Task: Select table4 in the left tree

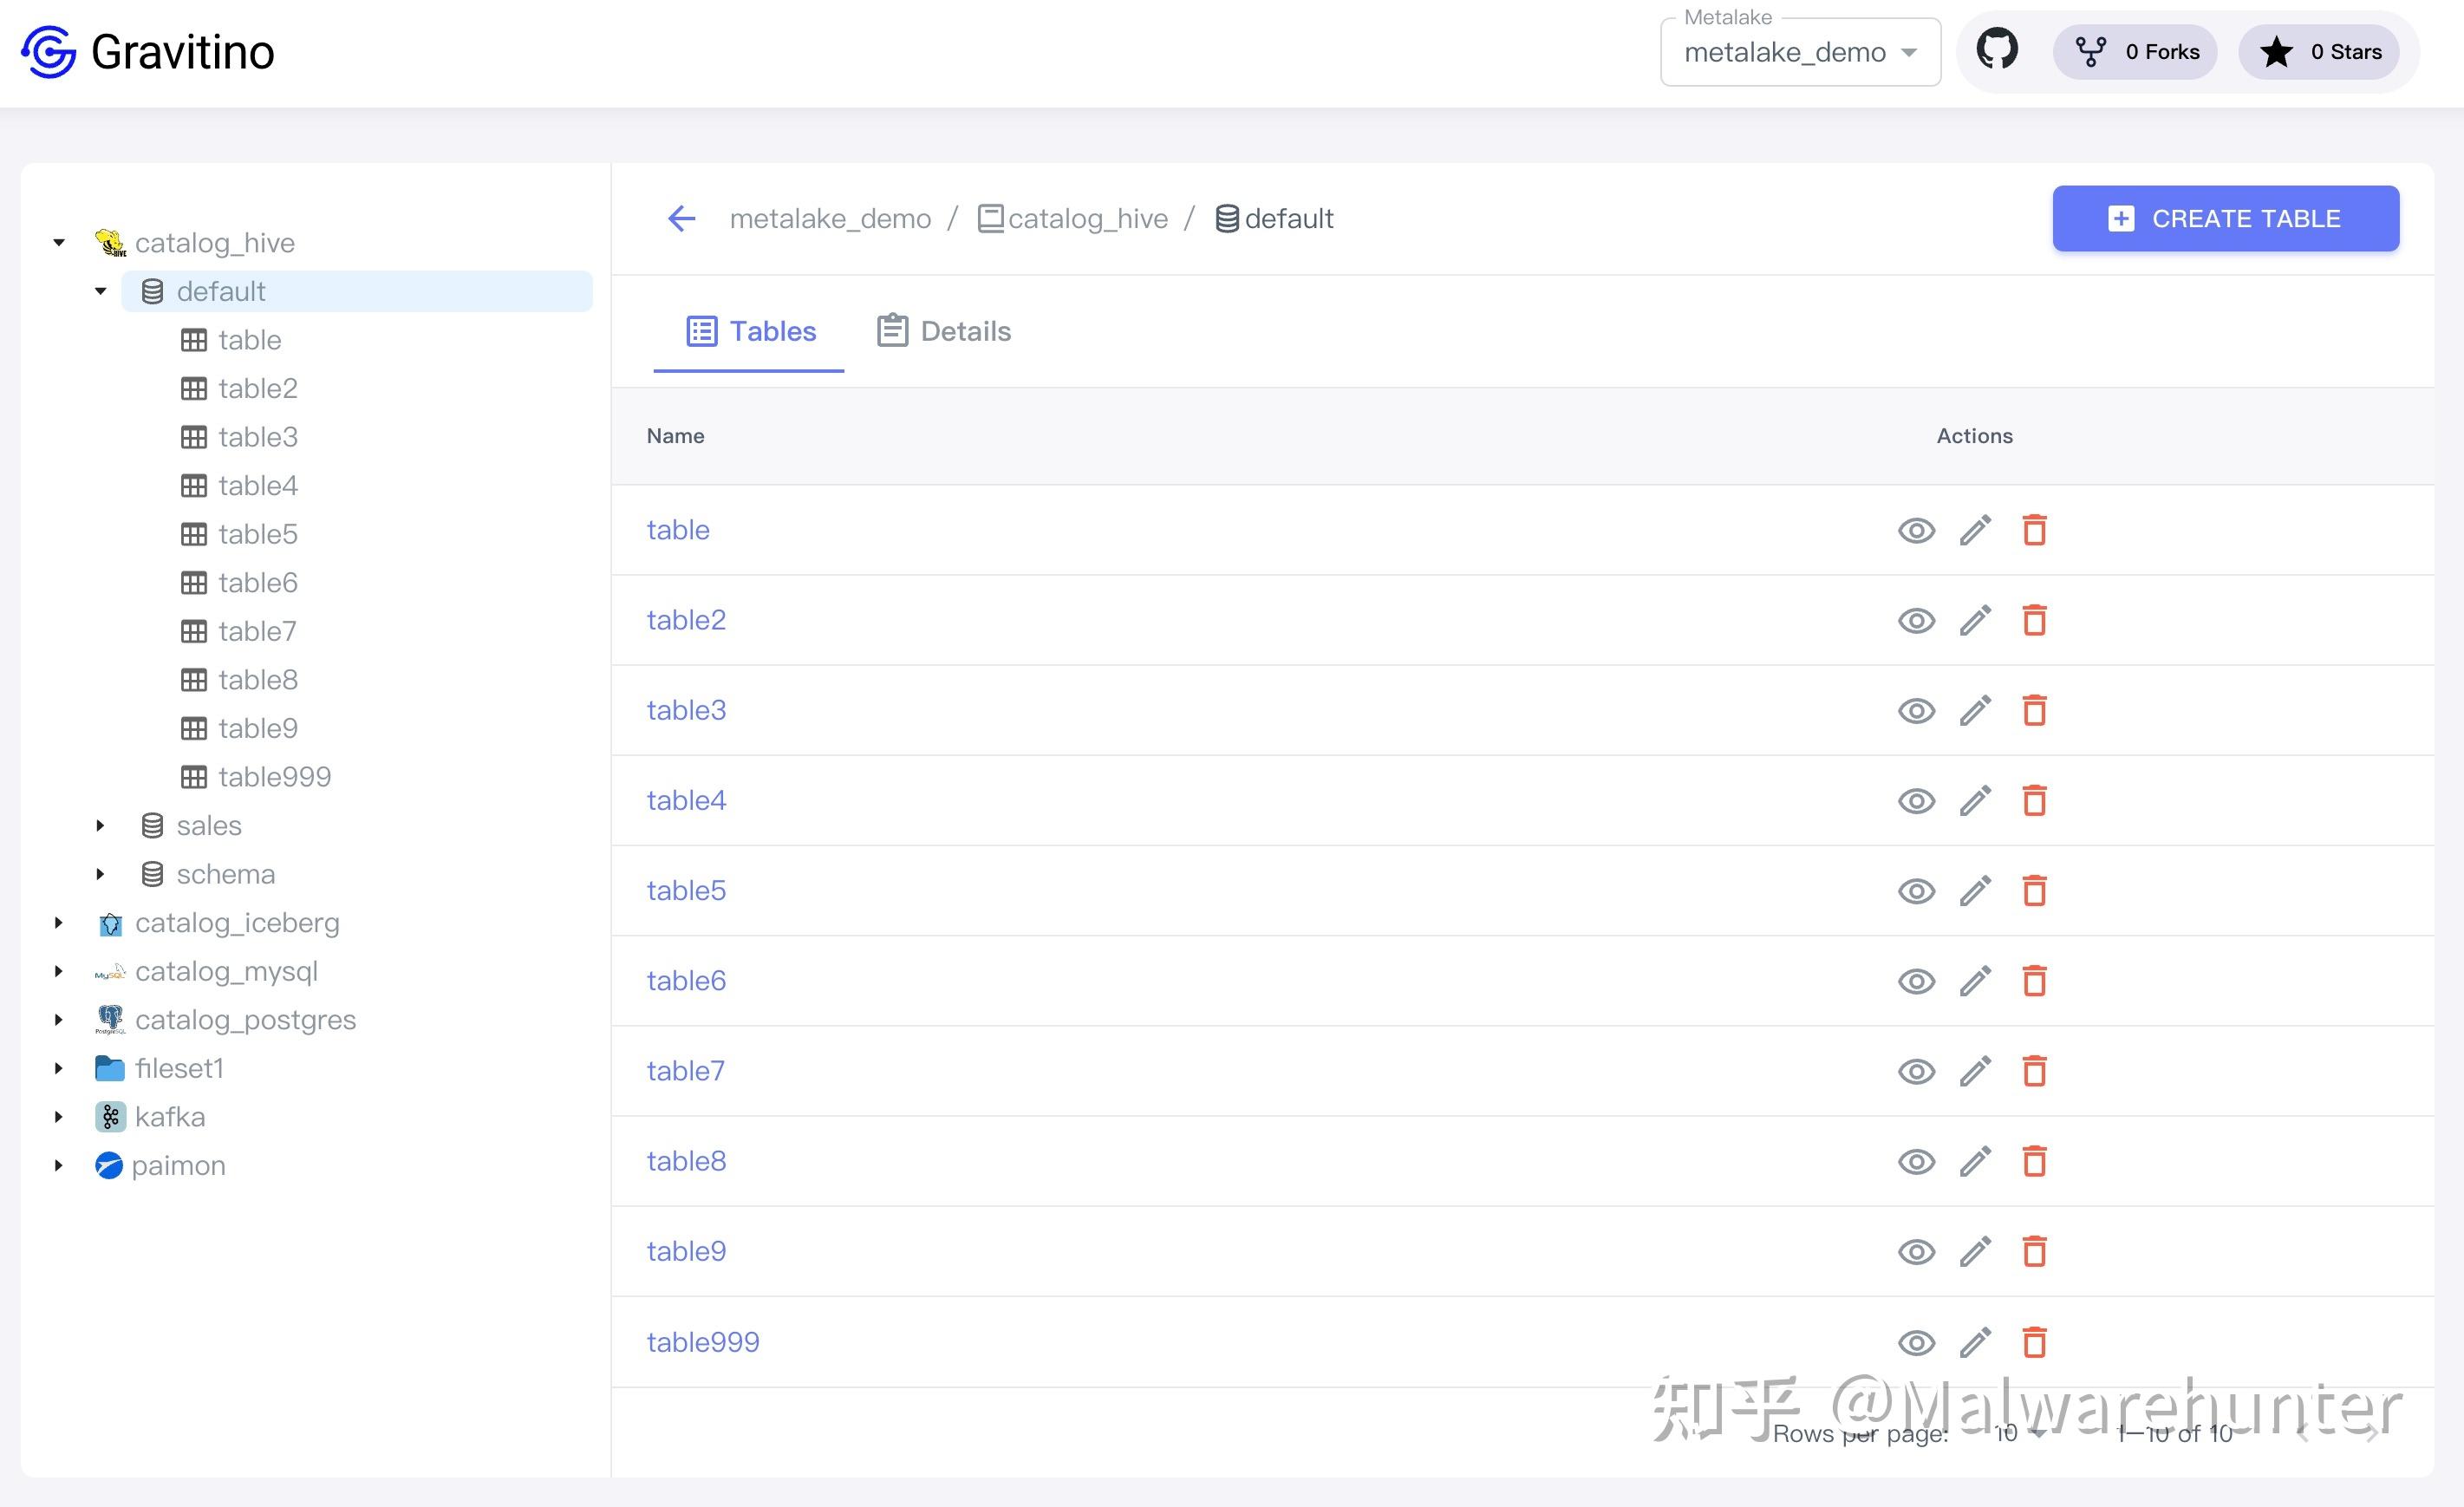Action: tap(257, 485)
